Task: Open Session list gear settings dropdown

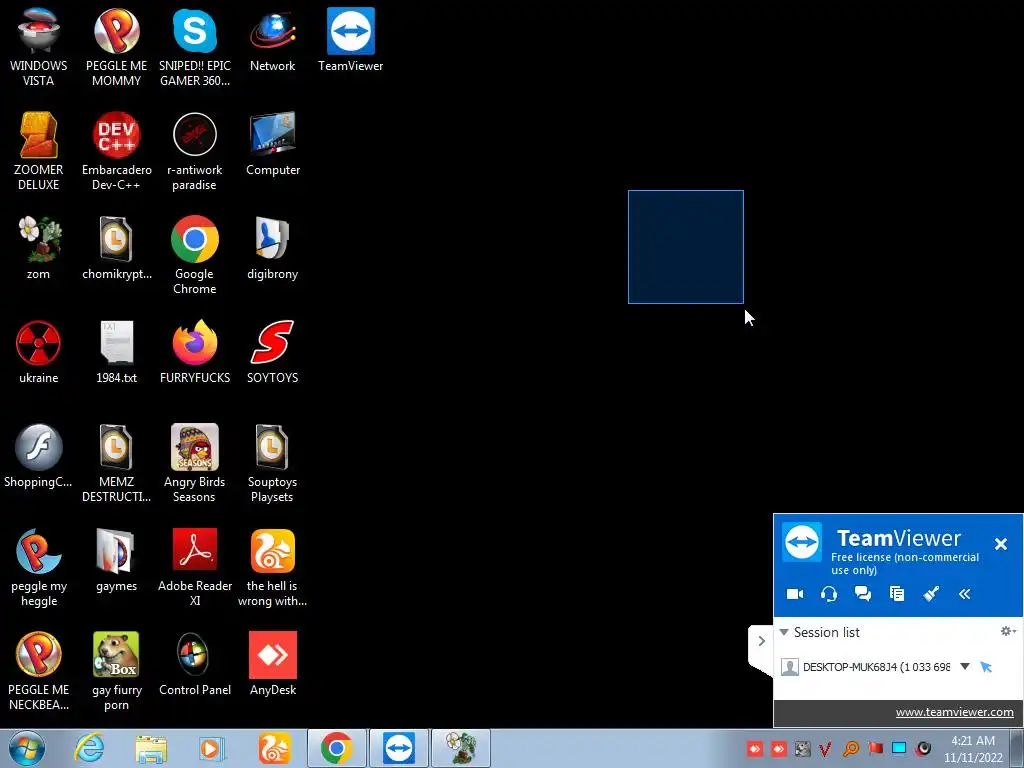Action: click(1008, 631)
